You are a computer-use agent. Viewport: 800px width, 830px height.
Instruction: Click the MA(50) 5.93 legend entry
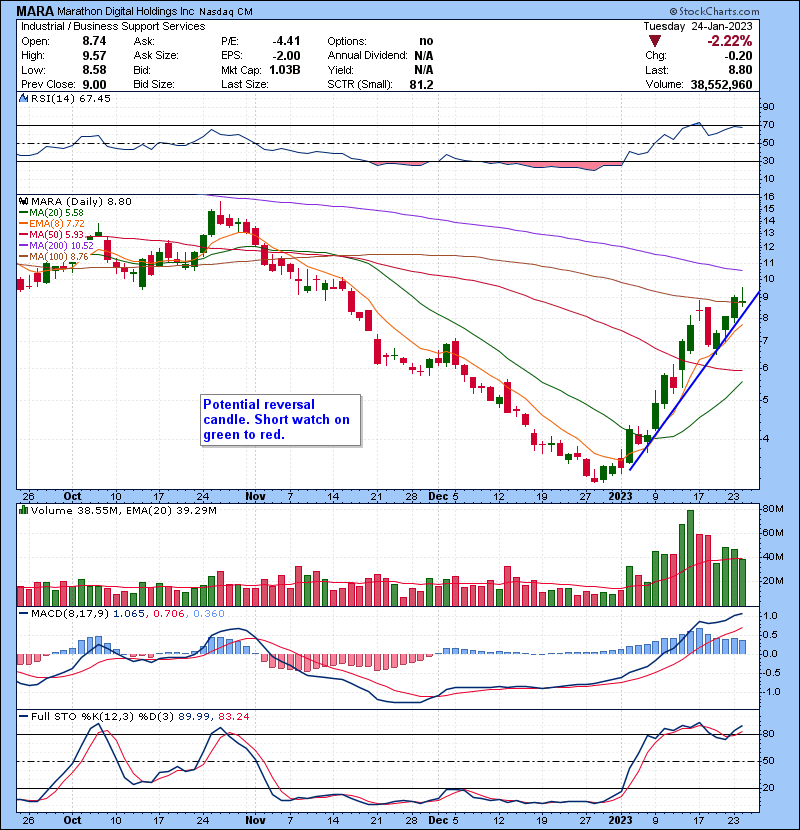51,234
